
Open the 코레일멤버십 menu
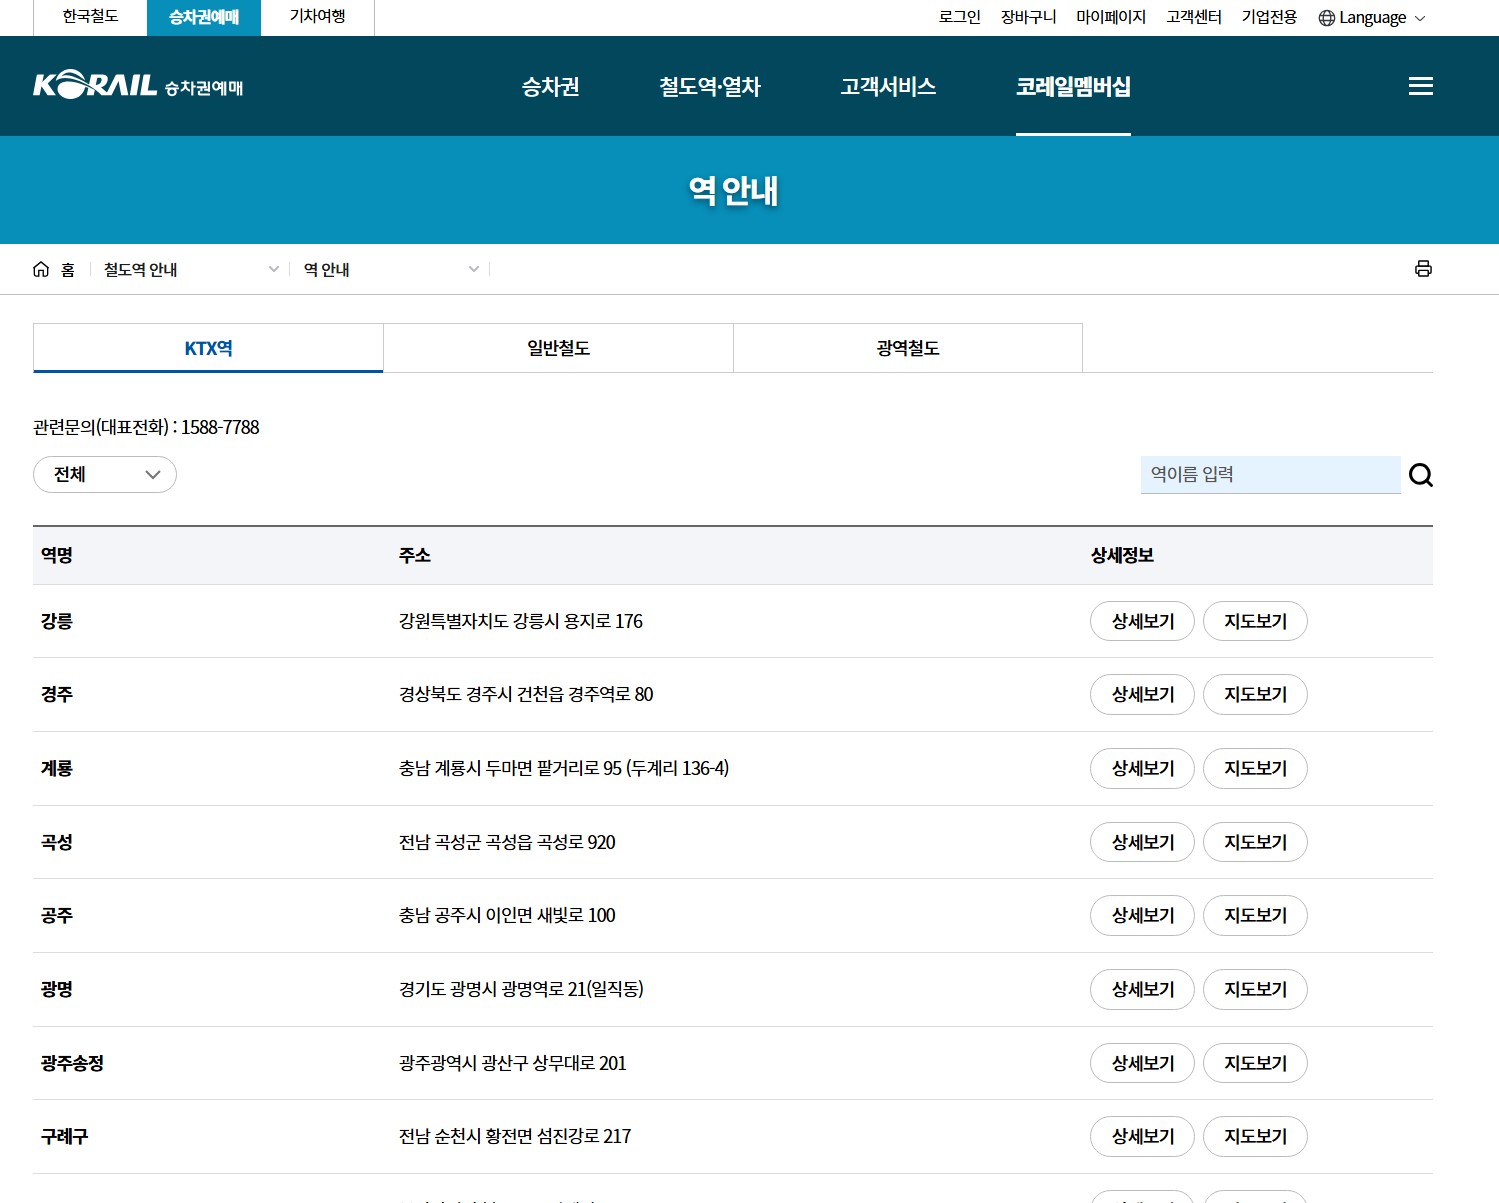point(1073,86)
